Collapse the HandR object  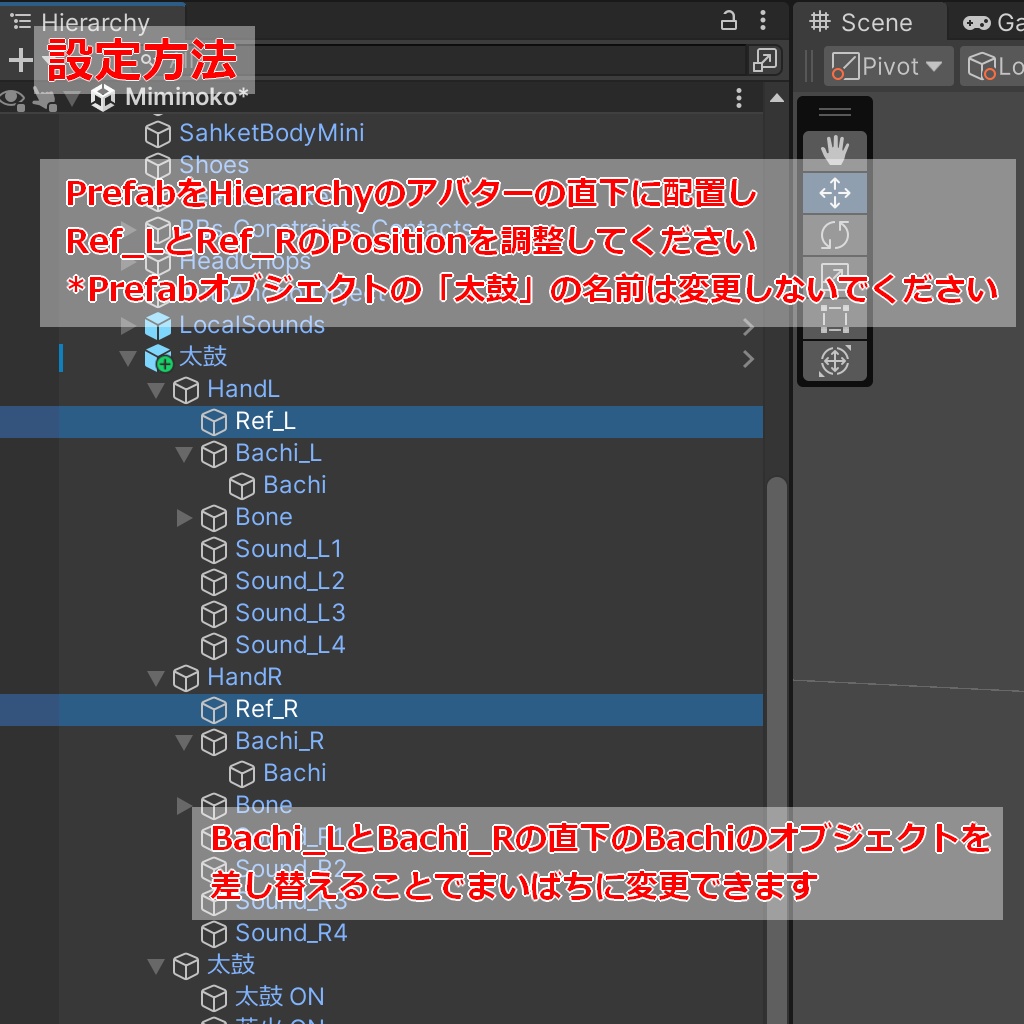click(156, 677)
